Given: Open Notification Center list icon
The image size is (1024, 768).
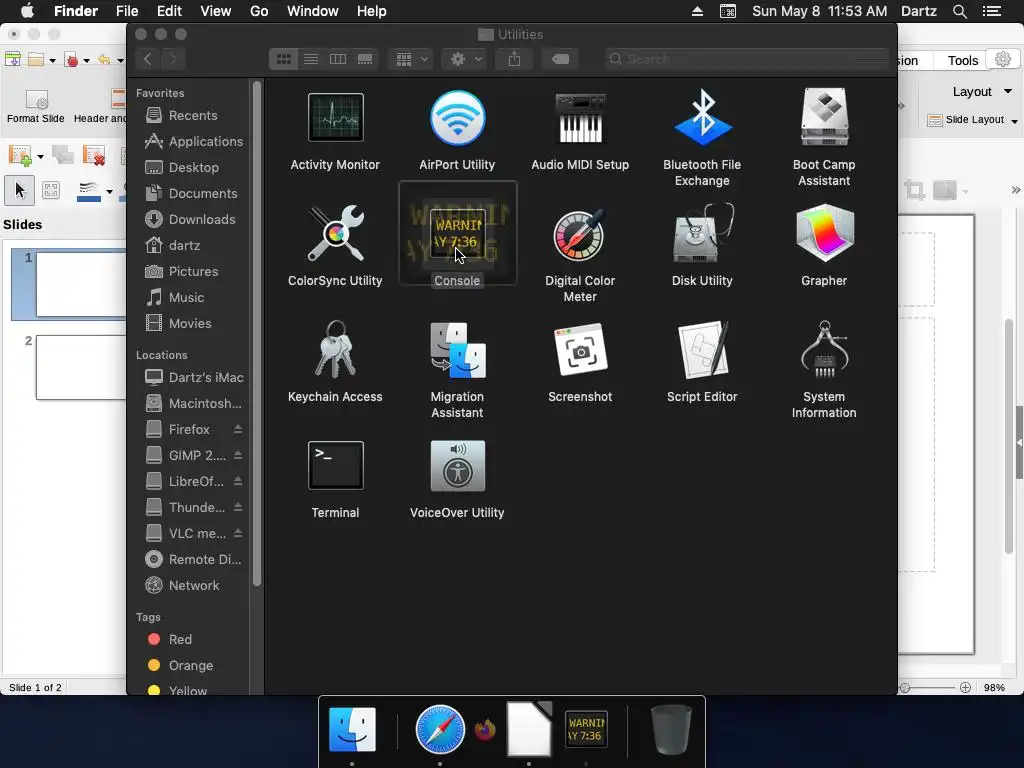Looking at the screenshot, I should click(x=991, y=11).
